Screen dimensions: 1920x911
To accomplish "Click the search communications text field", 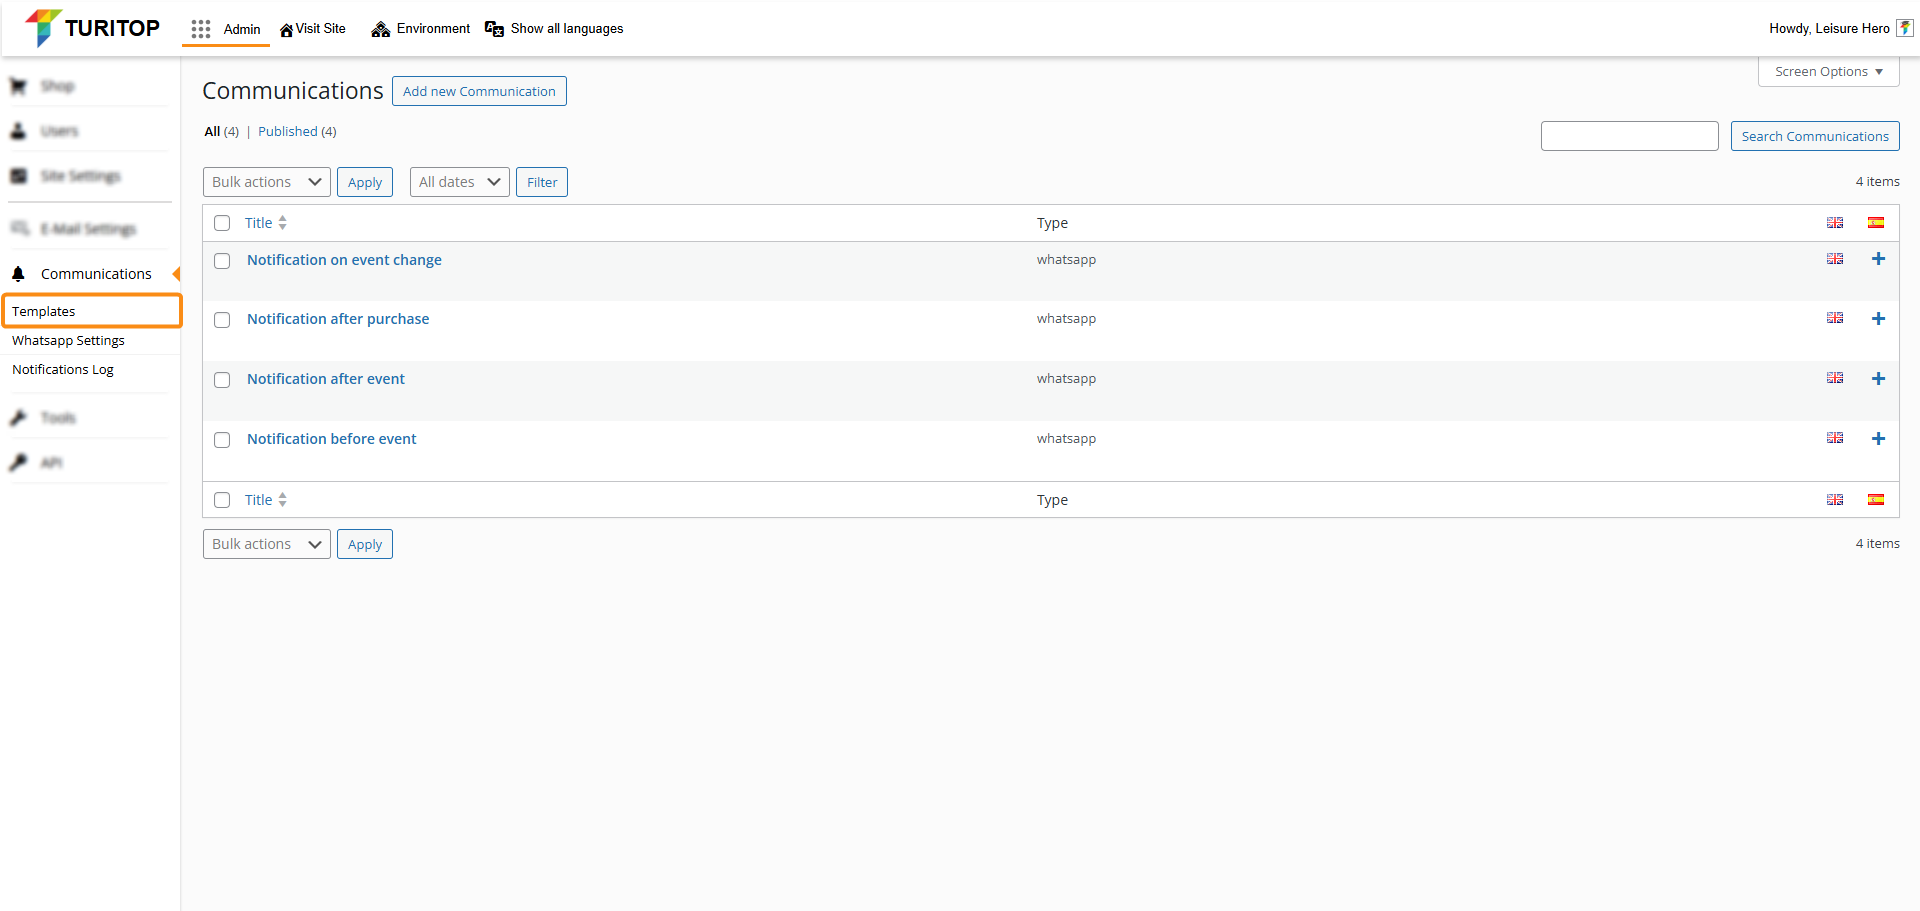I will pos(1629,136).
